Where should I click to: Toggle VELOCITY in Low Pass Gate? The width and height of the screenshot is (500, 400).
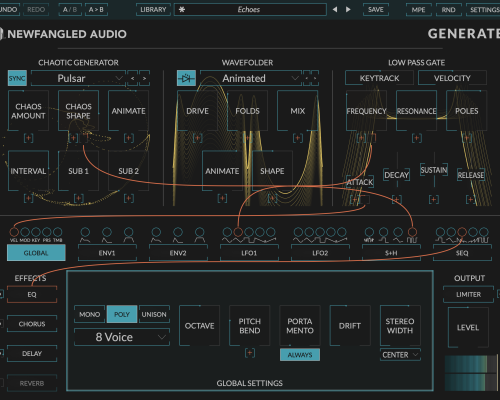[452, 78]
